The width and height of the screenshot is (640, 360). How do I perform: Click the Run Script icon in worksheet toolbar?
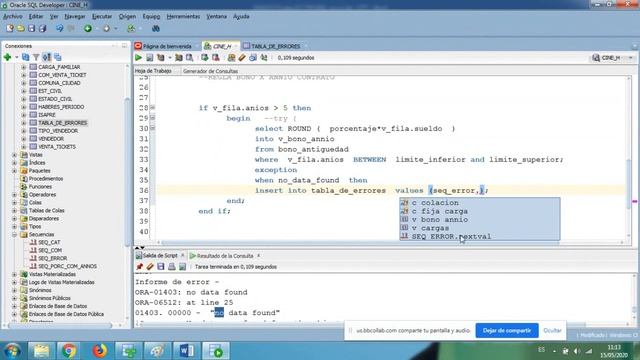point(150,58)
